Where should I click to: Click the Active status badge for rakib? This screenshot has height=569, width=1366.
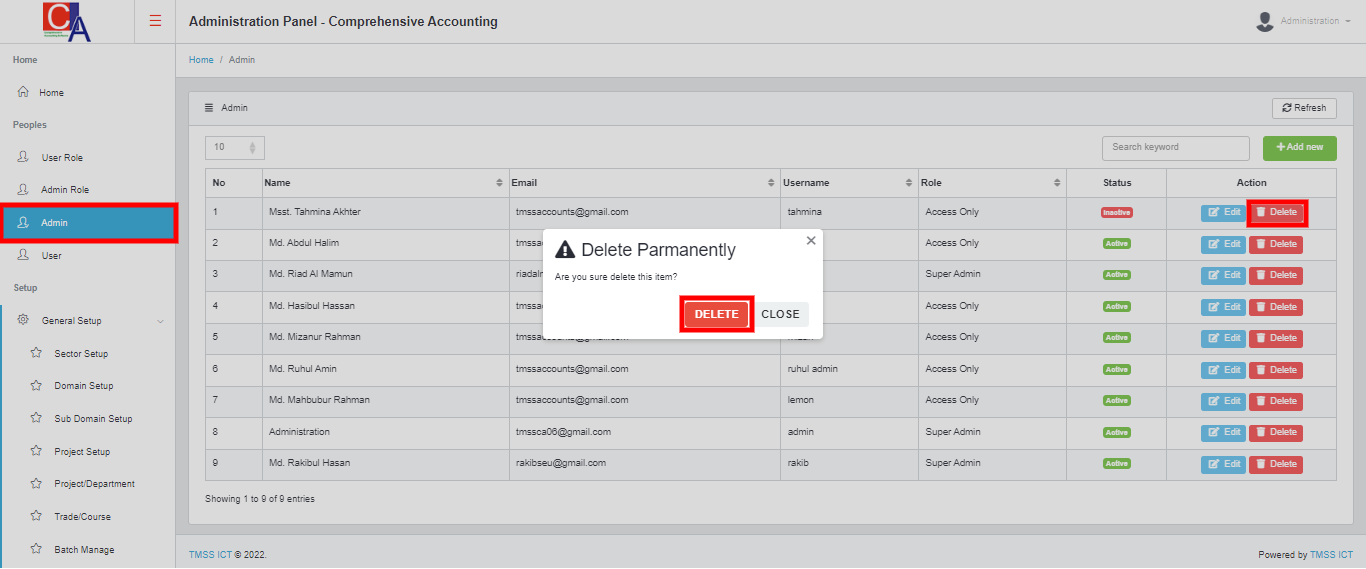[x=1116, y=464]
